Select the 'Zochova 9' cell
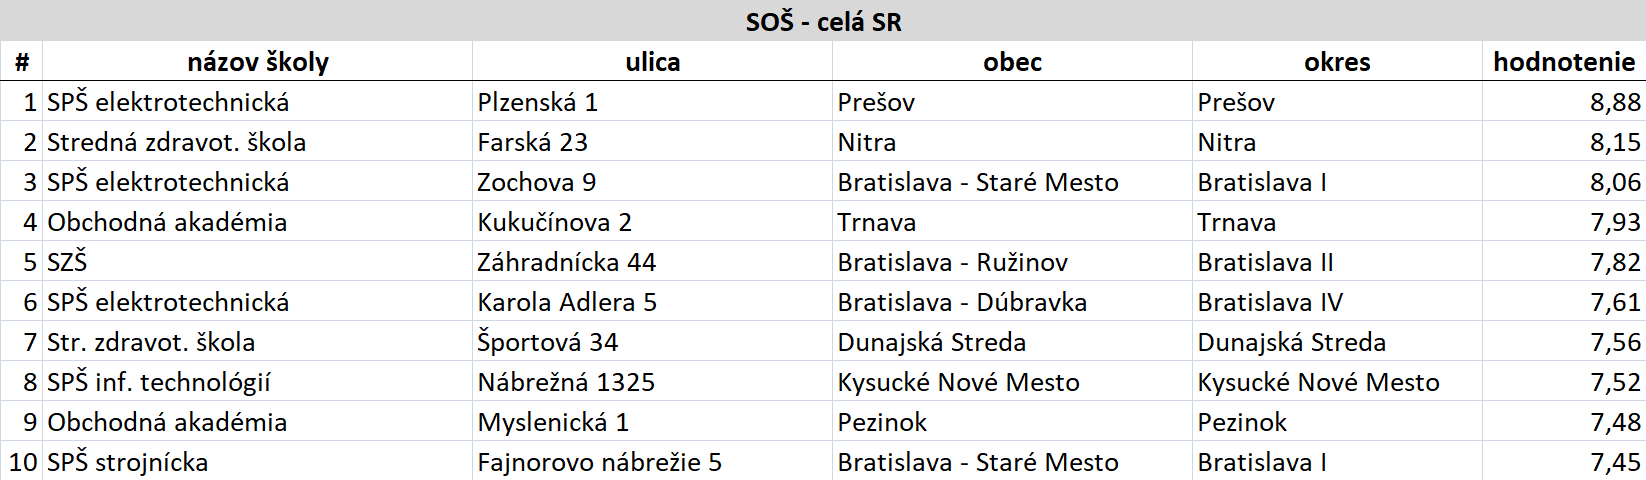Image resolution: width=1646 pixels, height=480 pixels. 652,181
